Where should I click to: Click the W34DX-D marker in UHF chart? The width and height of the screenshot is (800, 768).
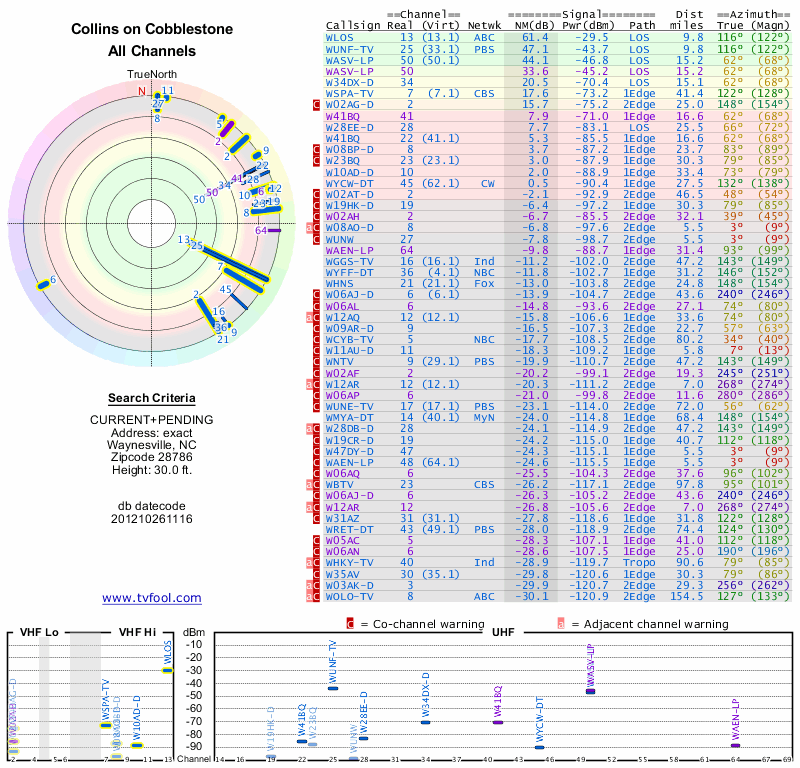pyautogui.click(x=426, y=722)
